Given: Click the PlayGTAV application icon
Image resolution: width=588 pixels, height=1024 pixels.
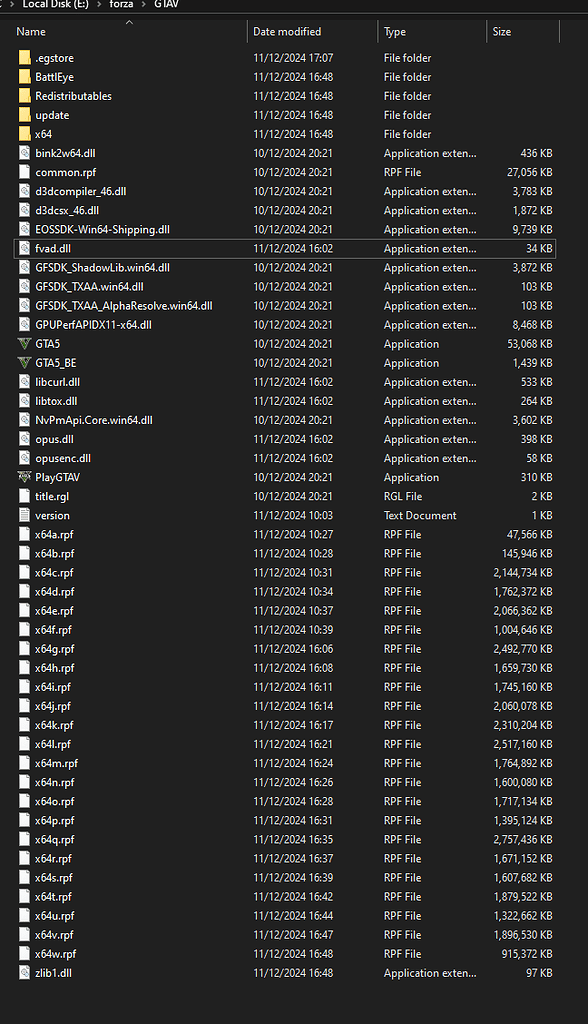Looking at the screenshot, I should 24,477.
